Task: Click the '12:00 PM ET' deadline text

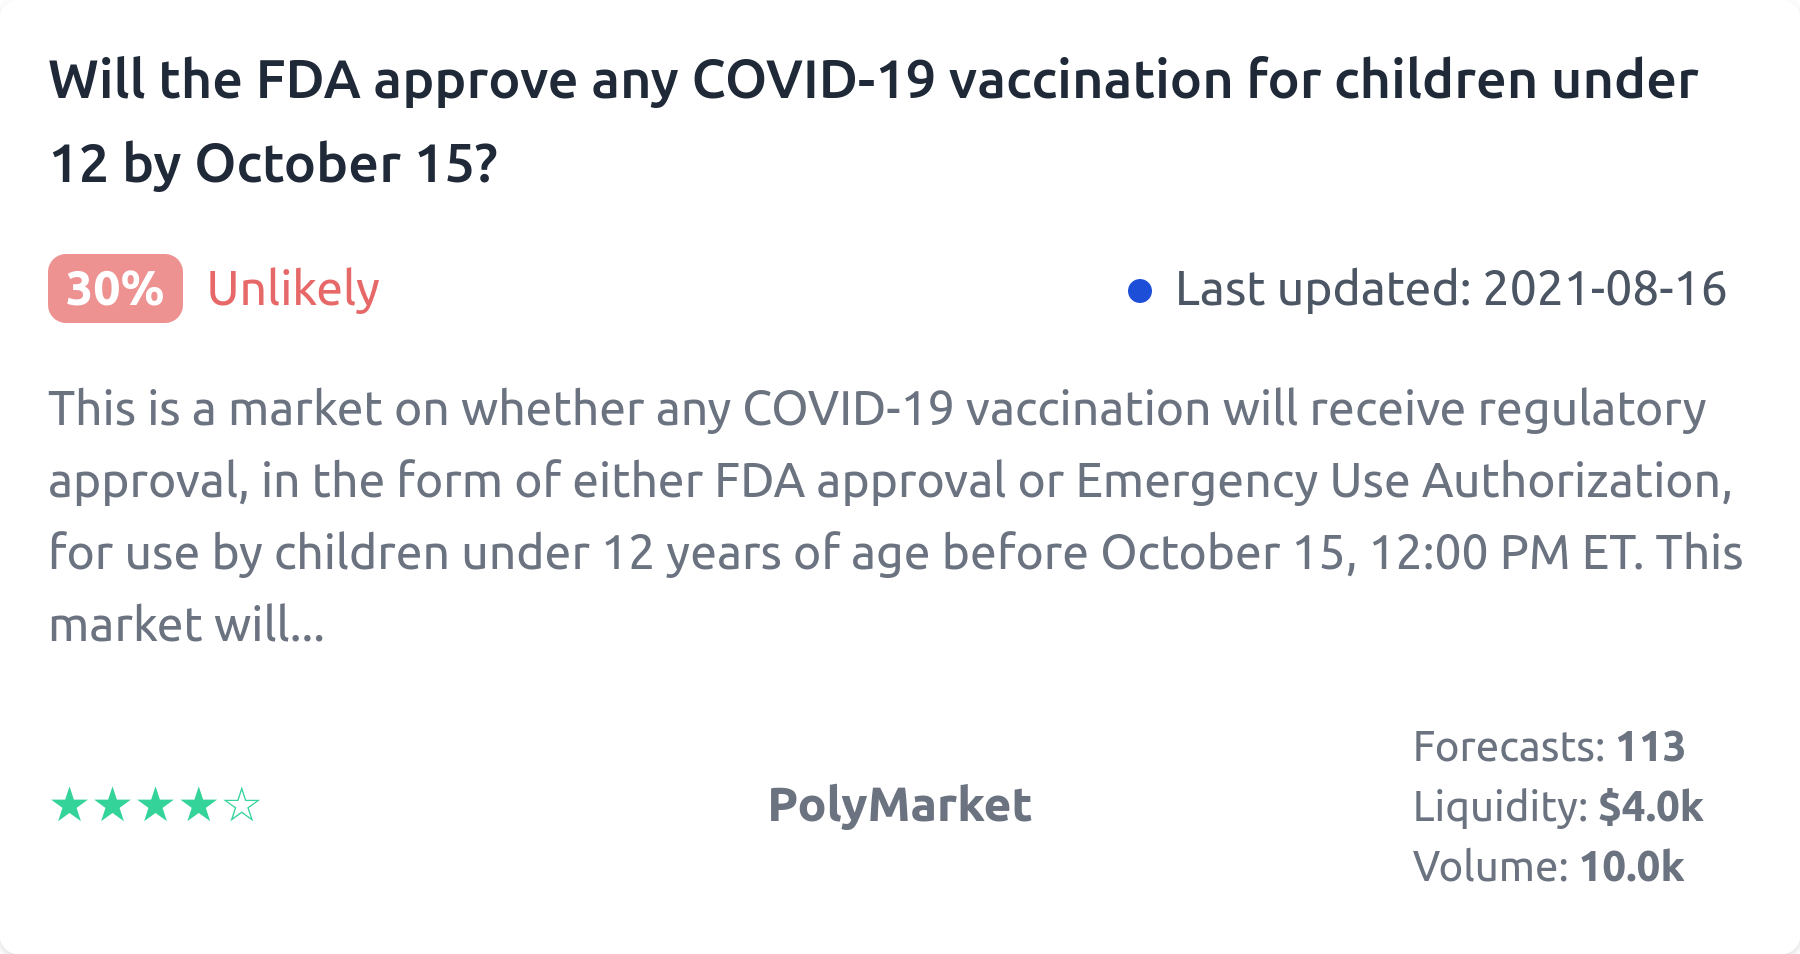Action: pos(1505,553)
